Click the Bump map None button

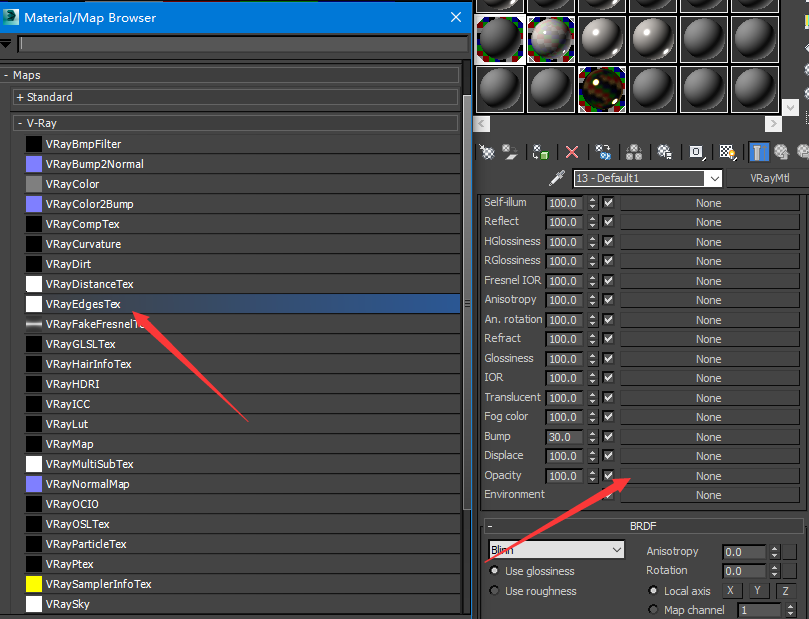[x=709, y=437]
